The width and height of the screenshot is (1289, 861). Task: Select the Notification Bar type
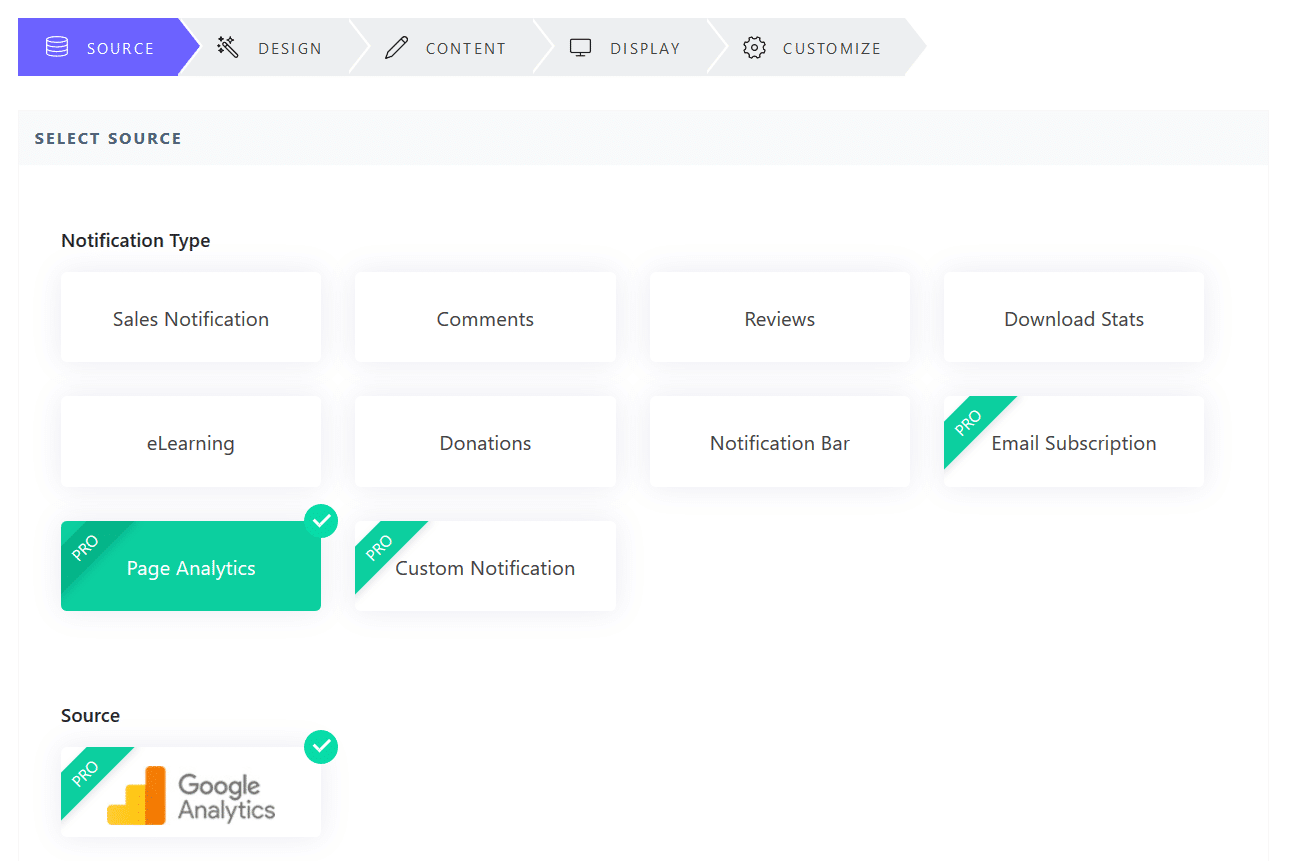pos(780,441)
